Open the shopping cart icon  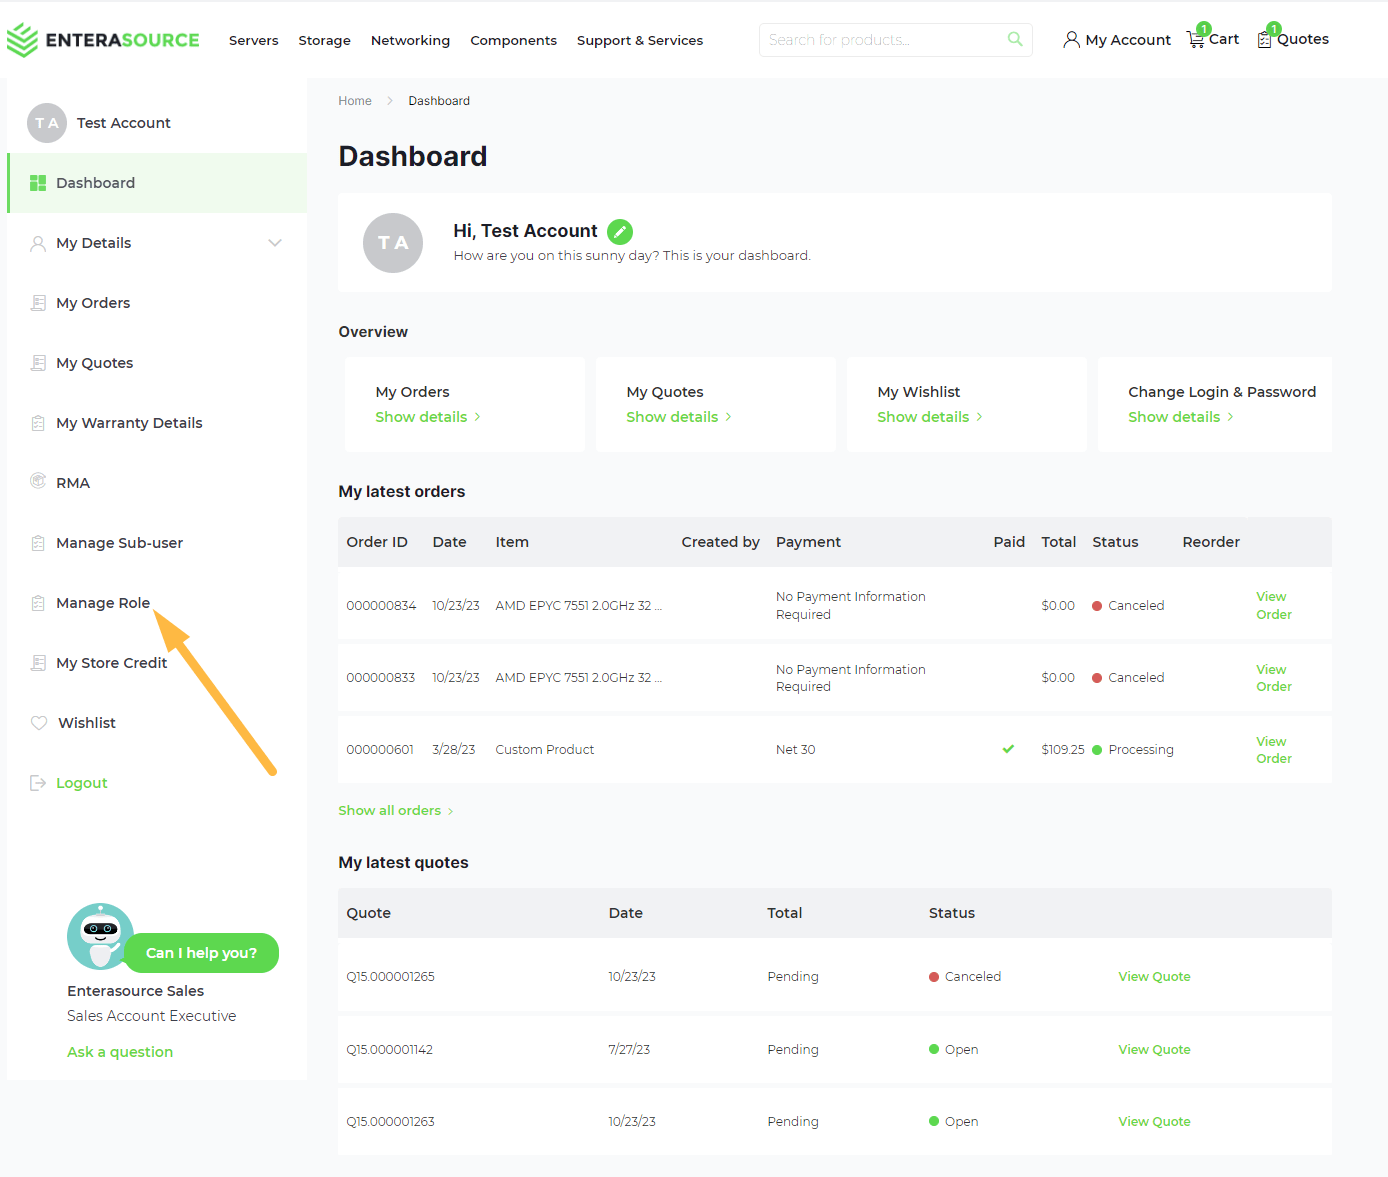click(1196, 40)
